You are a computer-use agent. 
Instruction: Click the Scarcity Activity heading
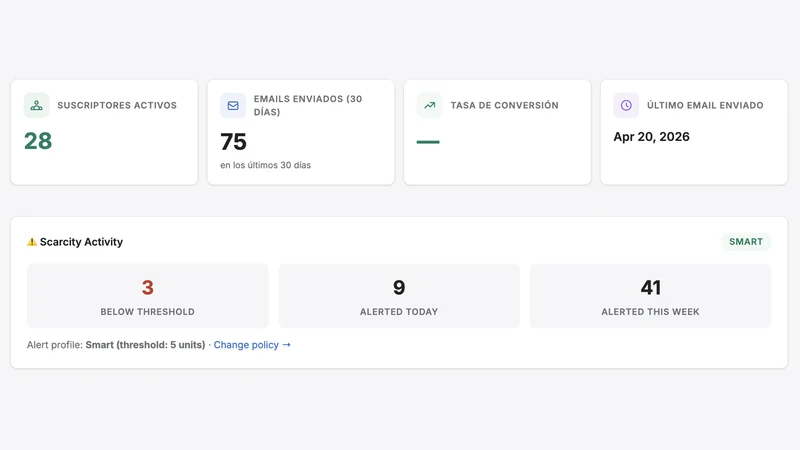[81, 242]
